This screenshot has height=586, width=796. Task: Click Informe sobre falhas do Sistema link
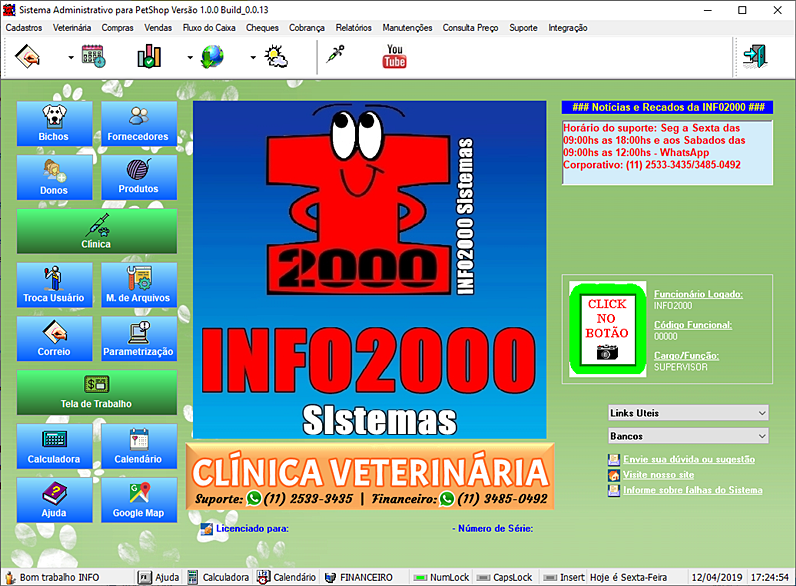click(692, 490)
